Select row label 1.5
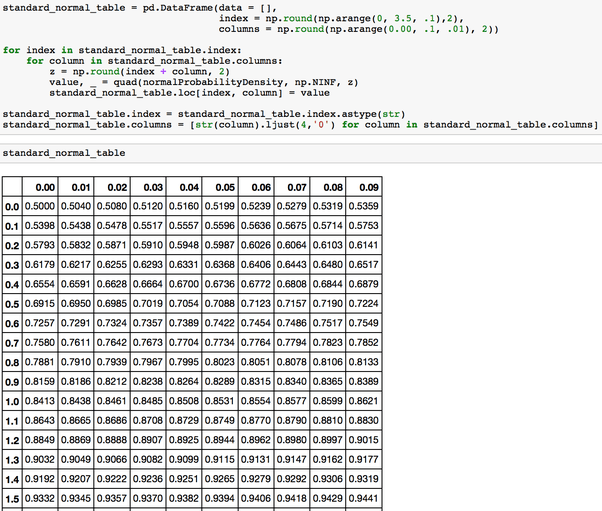Viewport: 602px width, 511px height. tap(12, 499)
